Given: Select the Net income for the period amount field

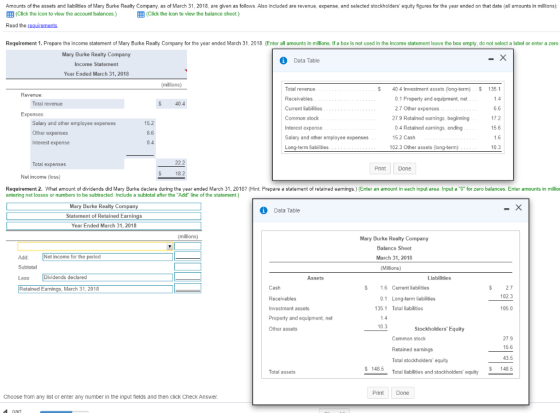Looking at the screenshot, I should tap(188, 256).
